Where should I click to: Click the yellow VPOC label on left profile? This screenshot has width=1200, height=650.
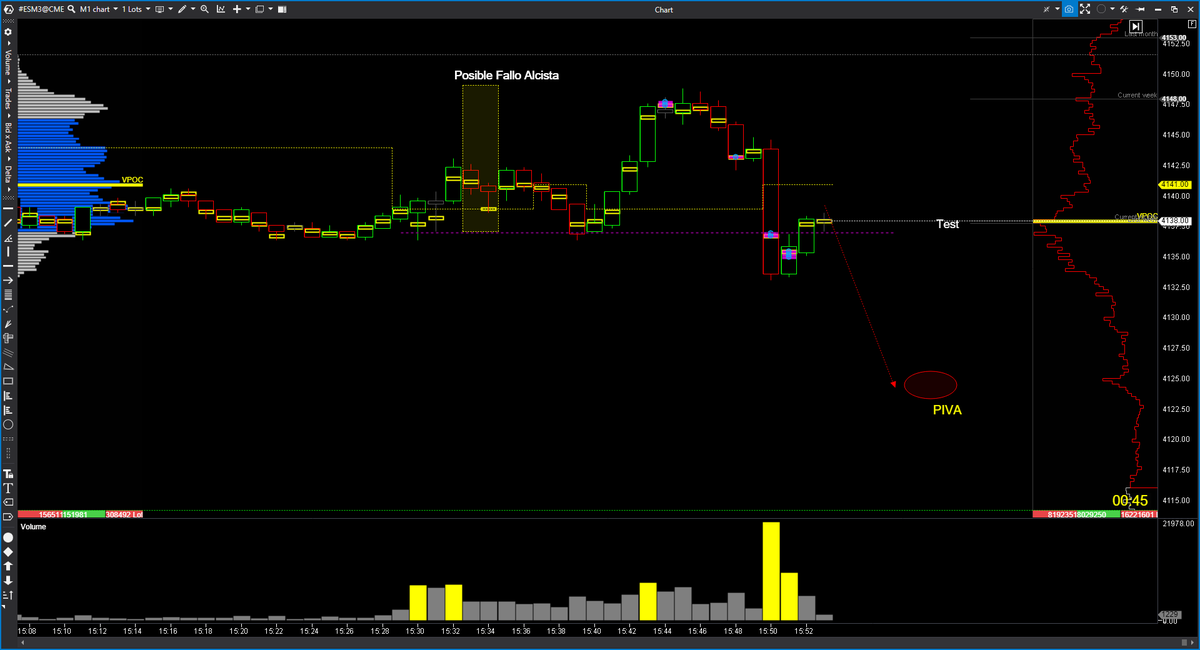click(x=132, y=180)
